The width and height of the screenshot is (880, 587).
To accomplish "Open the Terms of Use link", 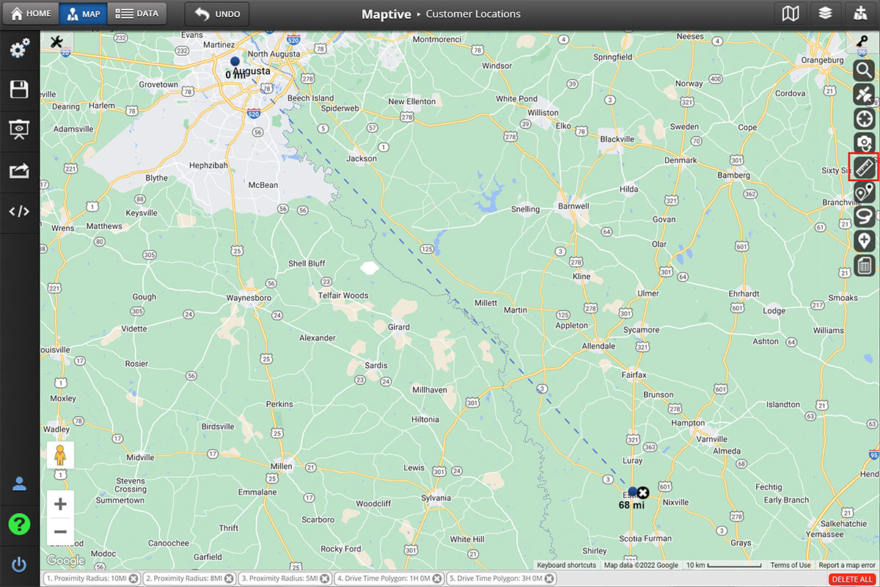I will pyautogui.click(x=790, y=564).
